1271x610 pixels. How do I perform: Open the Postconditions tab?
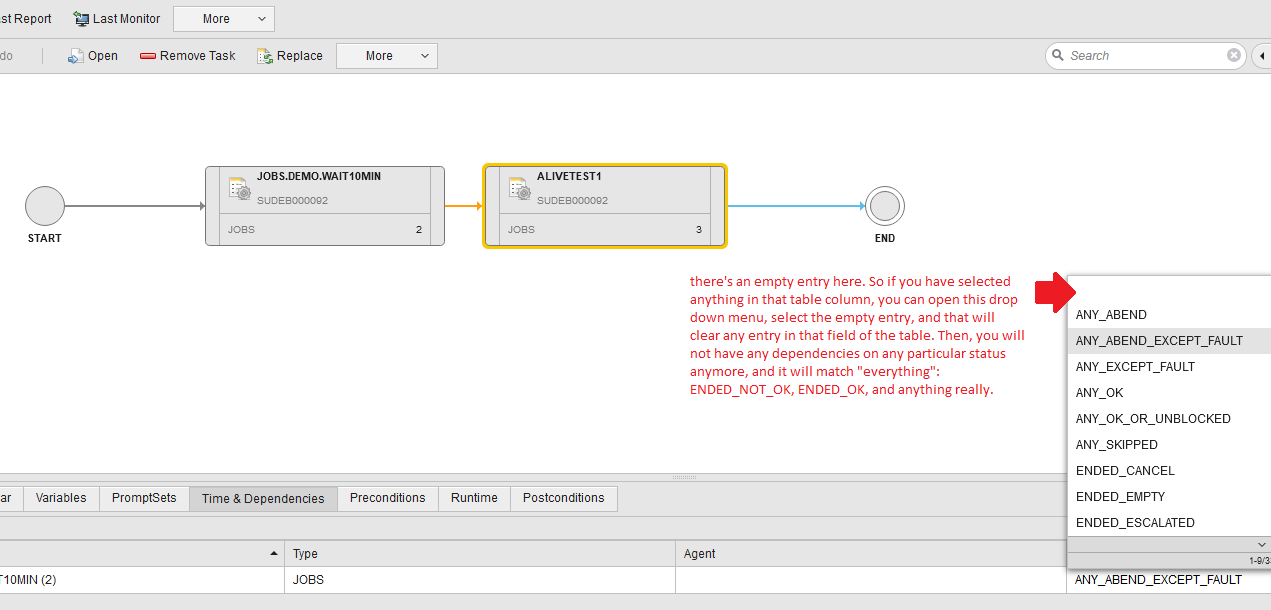click(563, 497)
